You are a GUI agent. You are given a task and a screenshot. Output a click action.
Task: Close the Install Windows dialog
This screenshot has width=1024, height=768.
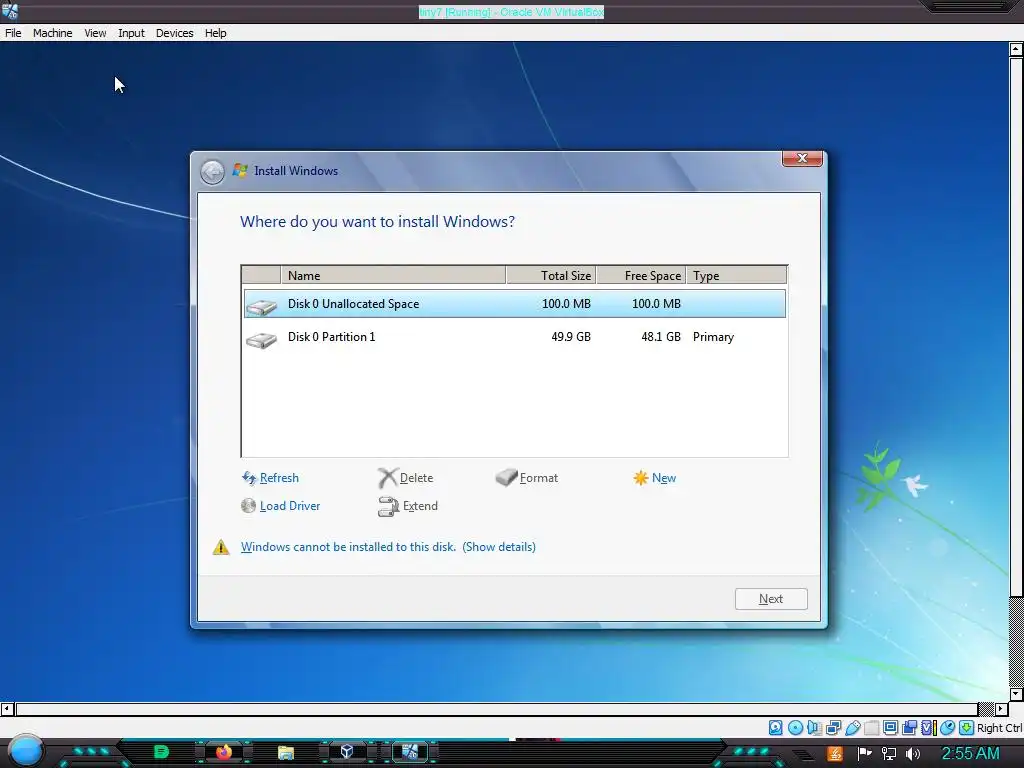(x=802, y=158)
